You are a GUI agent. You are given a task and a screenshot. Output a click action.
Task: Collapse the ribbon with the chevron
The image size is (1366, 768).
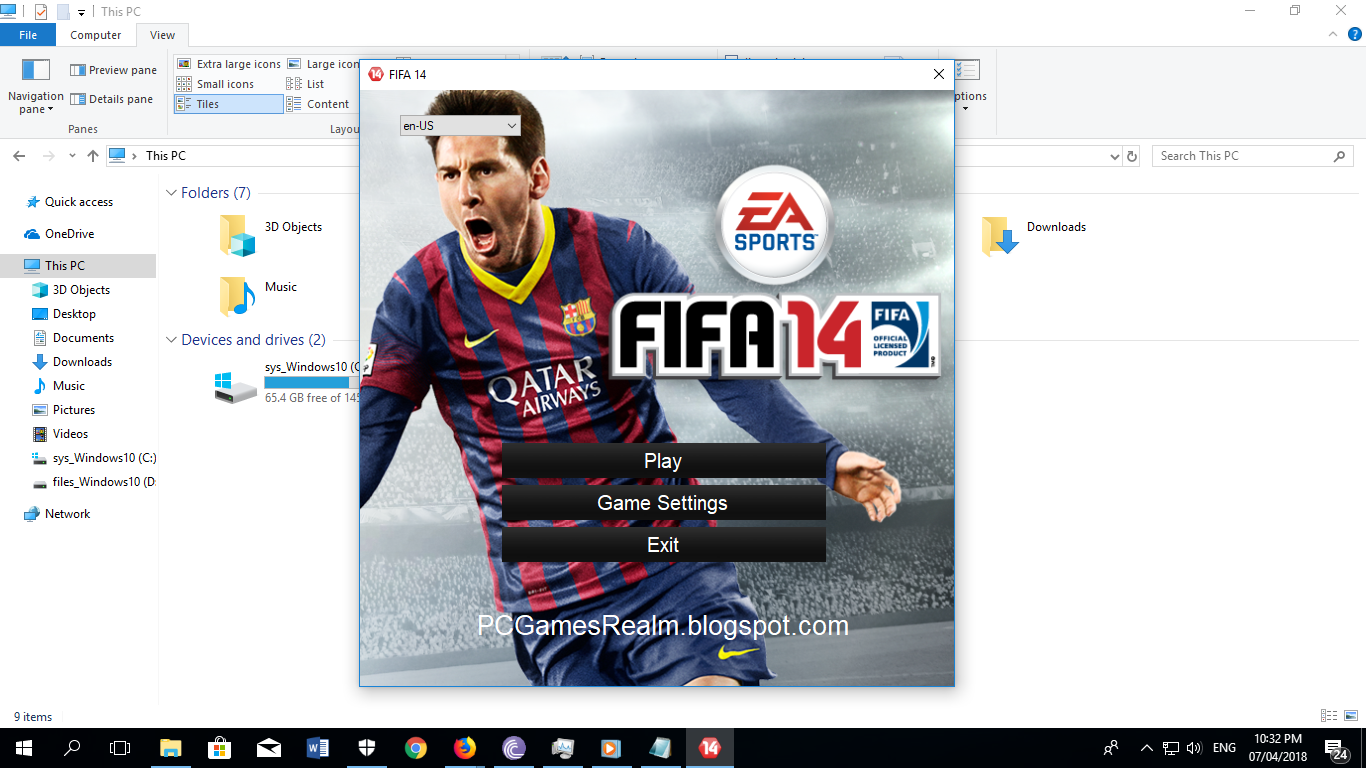tap(1332, 35)
